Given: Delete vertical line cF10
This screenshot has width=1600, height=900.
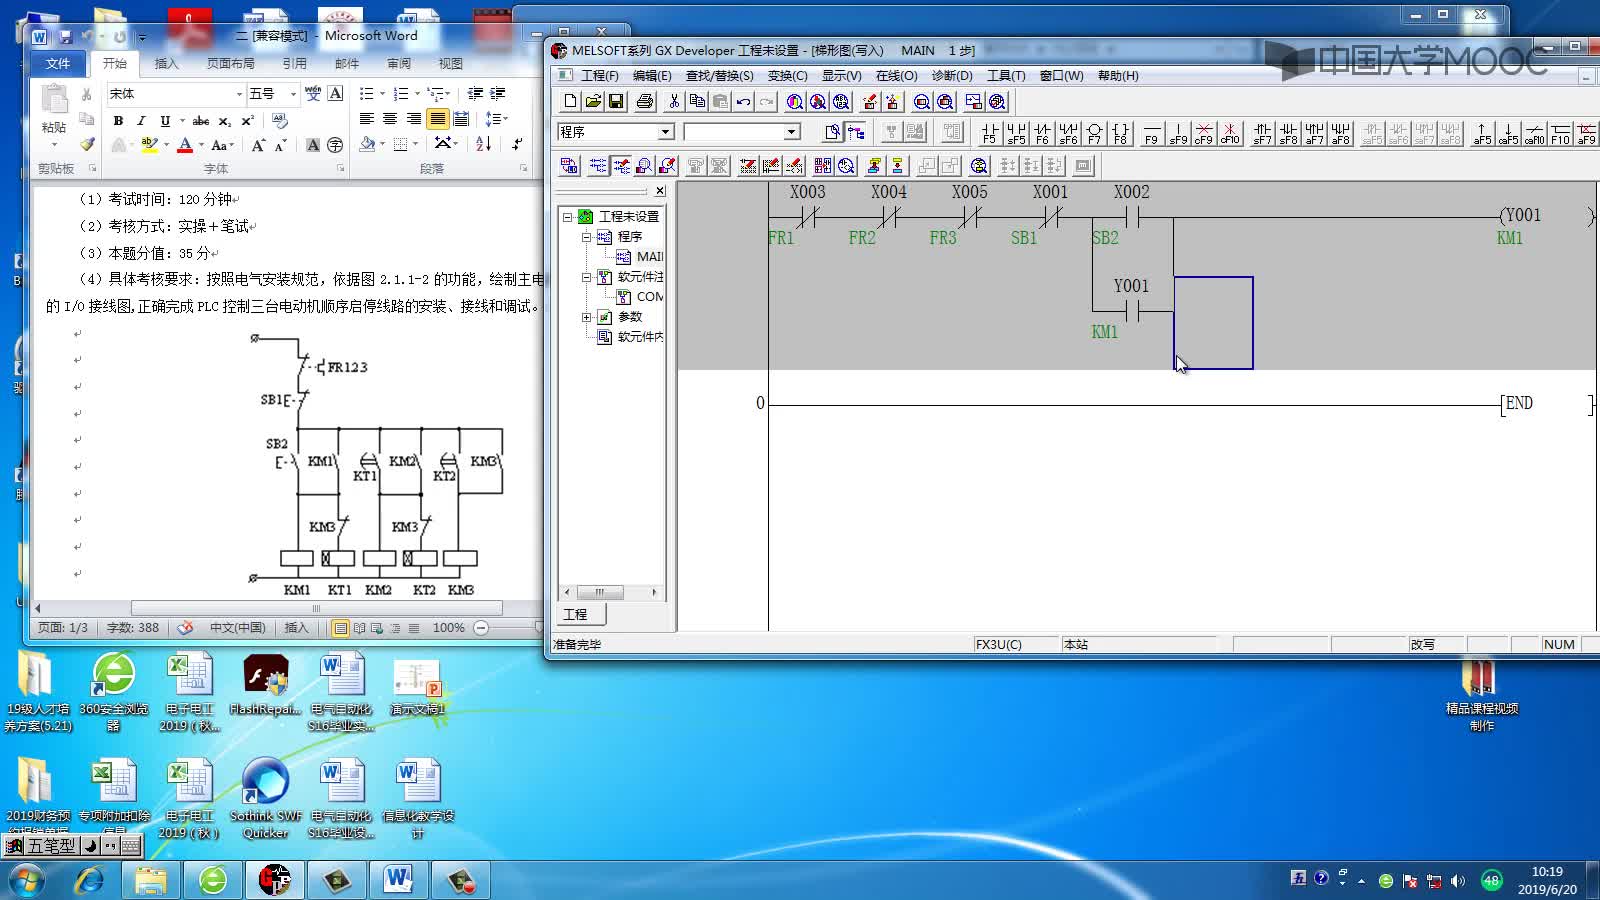Looking at the screenshot, I should point(1230,133).
